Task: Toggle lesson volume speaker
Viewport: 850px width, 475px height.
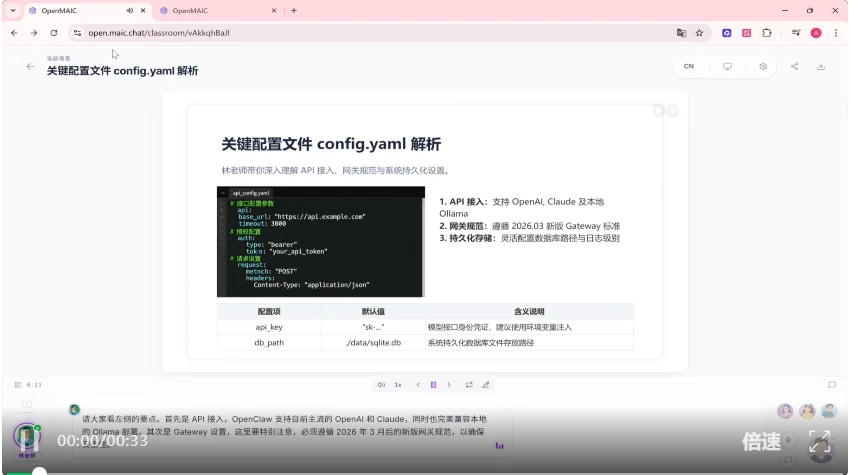Action: [381, 384]
